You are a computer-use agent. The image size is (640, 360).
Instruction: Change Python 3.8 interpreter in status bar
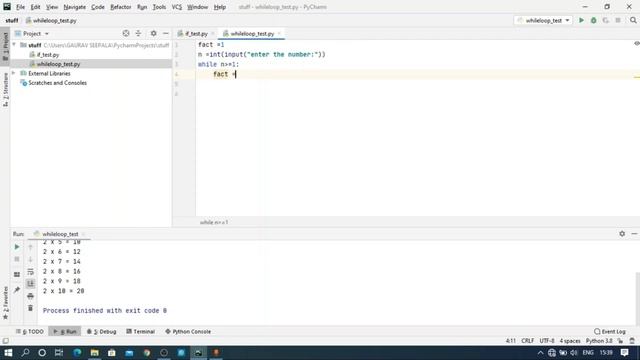click(x=599, y=341)
